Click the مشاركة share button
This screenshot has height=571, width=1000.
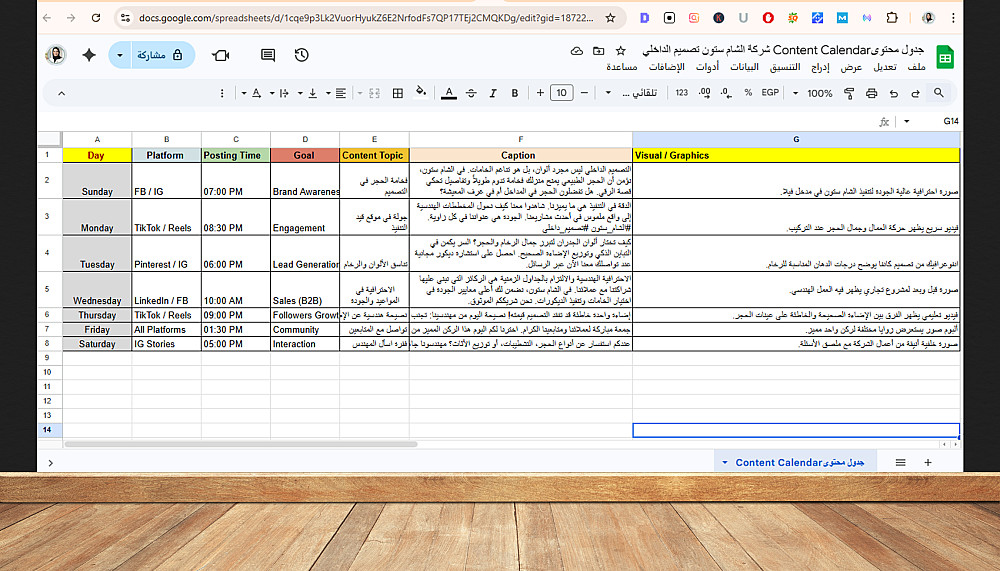click(x=160, y=56)
